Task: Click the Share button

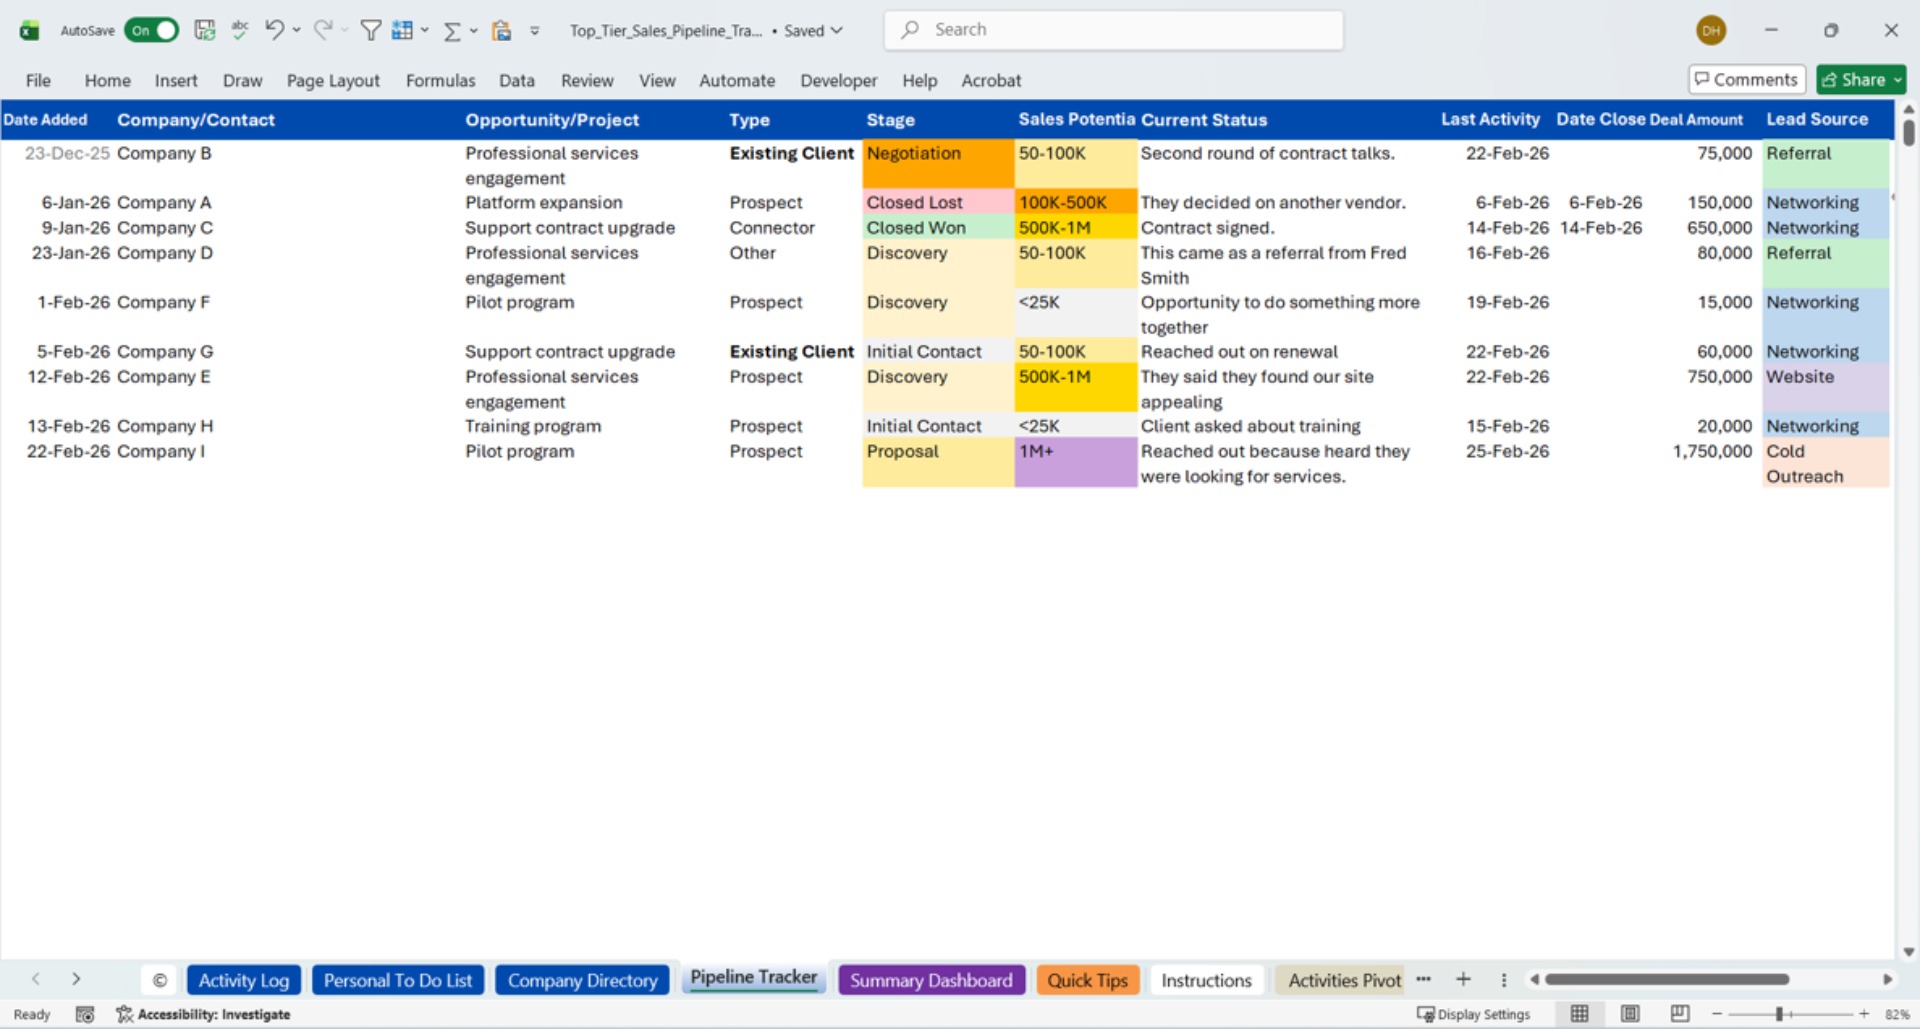Action: point(1860,79)
